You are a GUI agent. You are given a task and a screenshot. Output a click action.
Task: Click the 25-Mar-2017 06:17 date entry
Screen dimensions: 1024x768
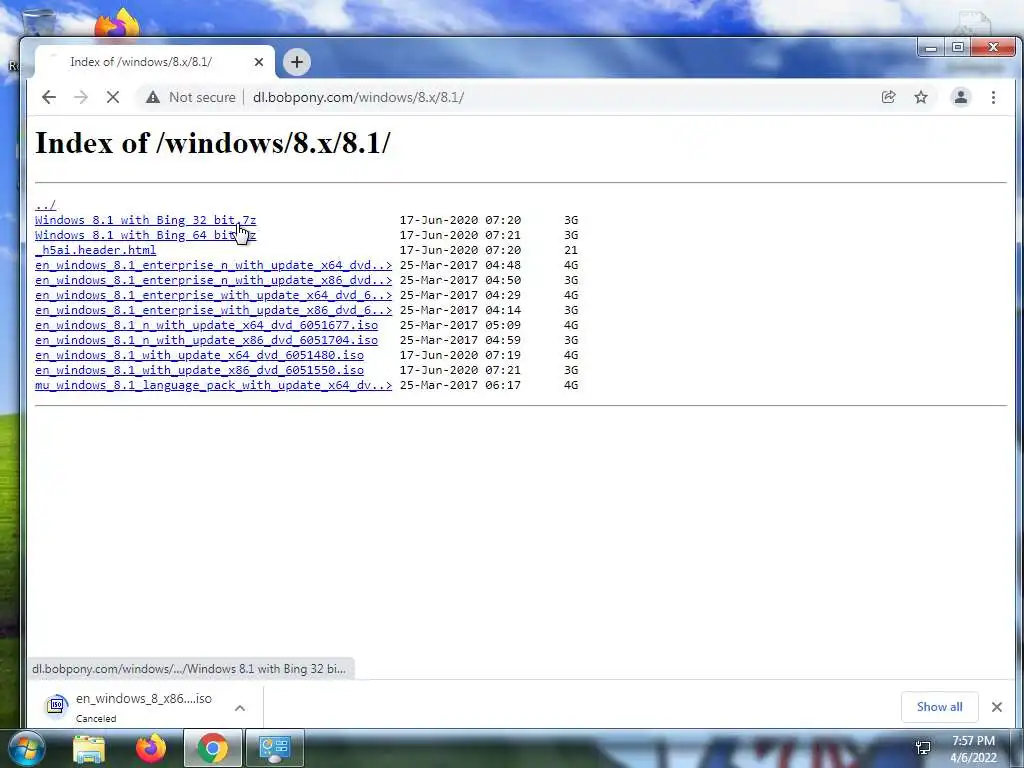click(x=460, y=385)
